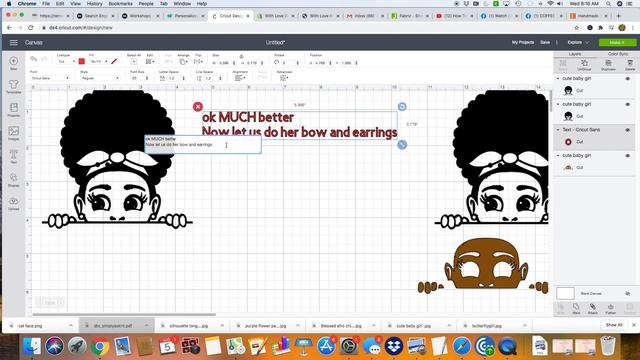This screenshot has width=640, height=360.
Task: Open Finder from the Dock
Action: coord(31,346)
